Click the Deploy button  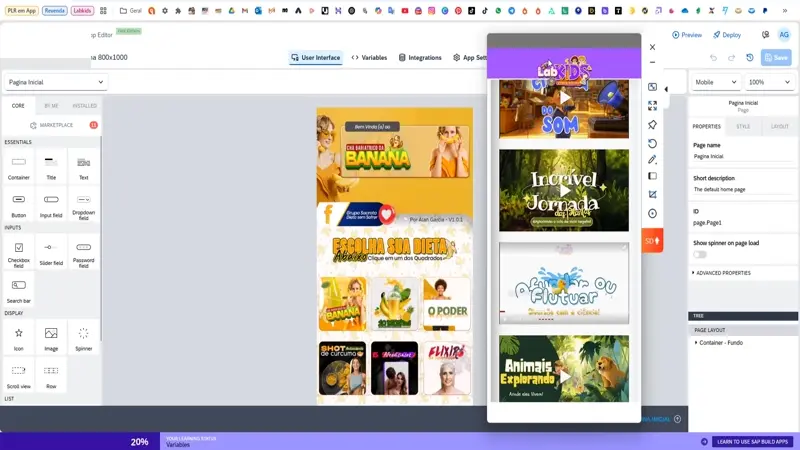tap(727, 35)
